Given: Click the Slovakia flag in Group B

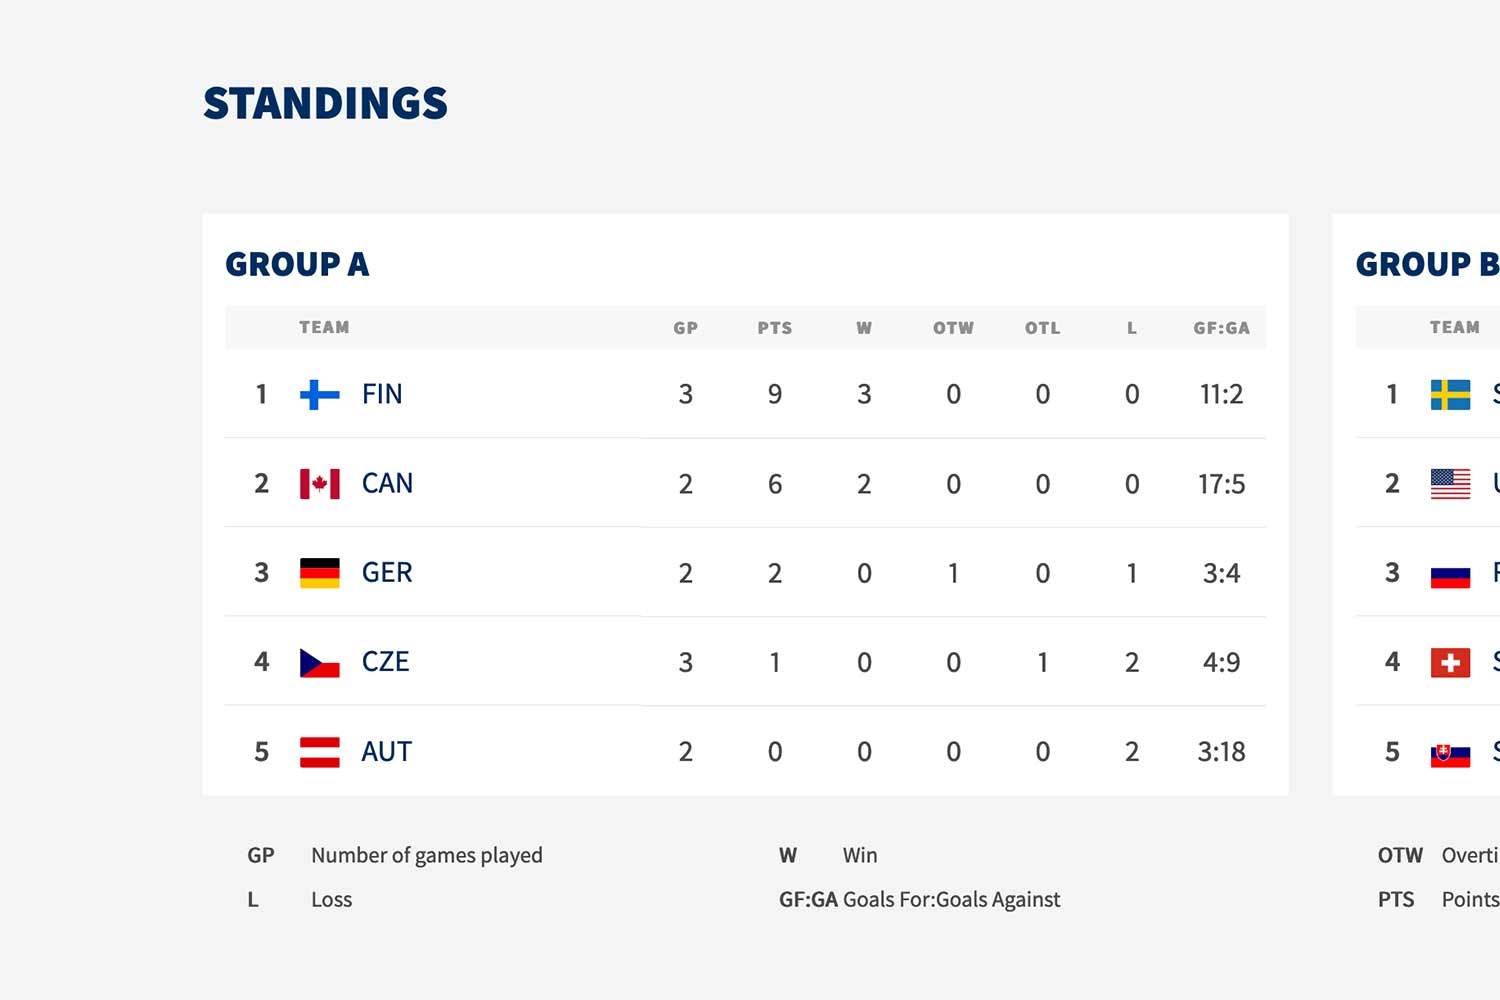Looking at the screenshot, I should pyautogui.click(x=1450, y=753).
